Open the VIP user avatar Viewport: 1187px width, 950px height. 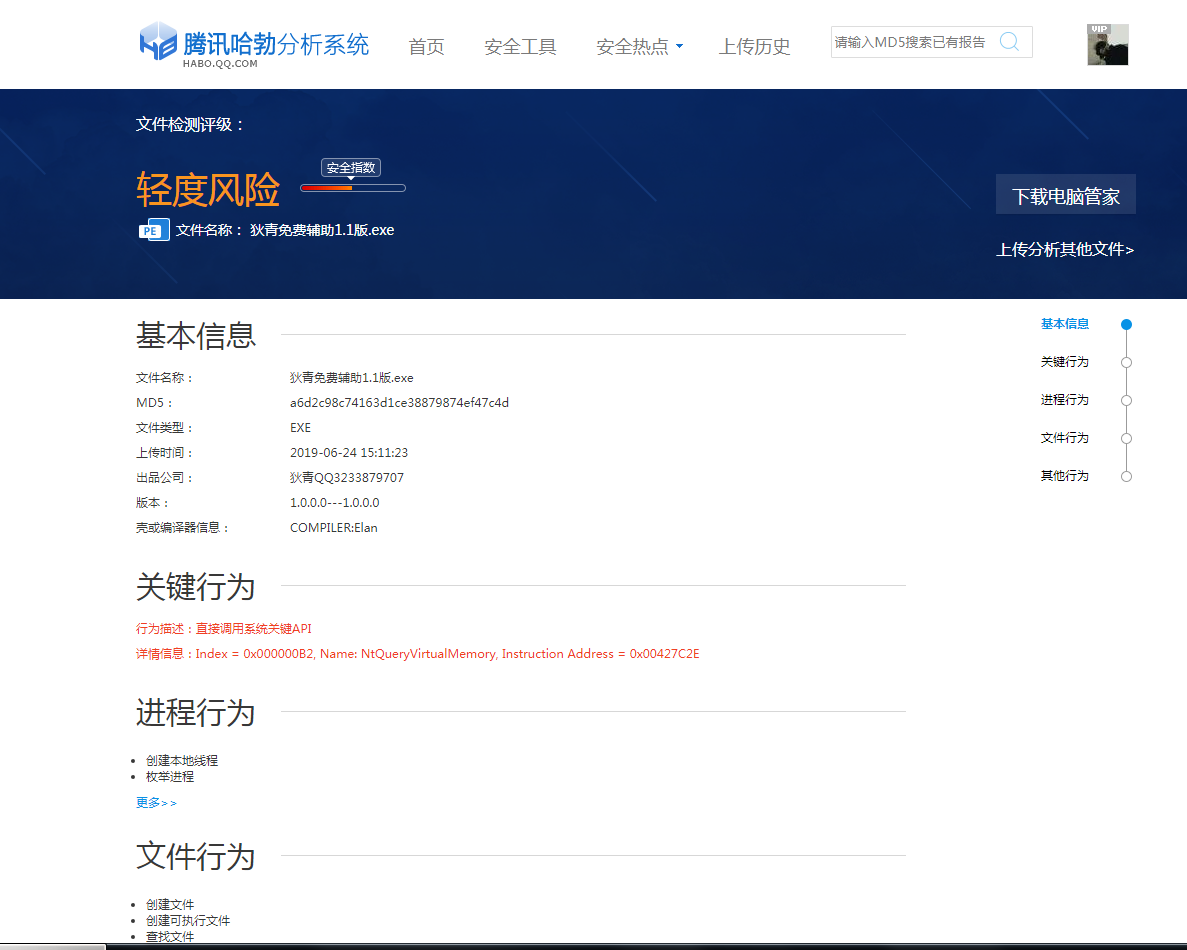pos(1108,45)
